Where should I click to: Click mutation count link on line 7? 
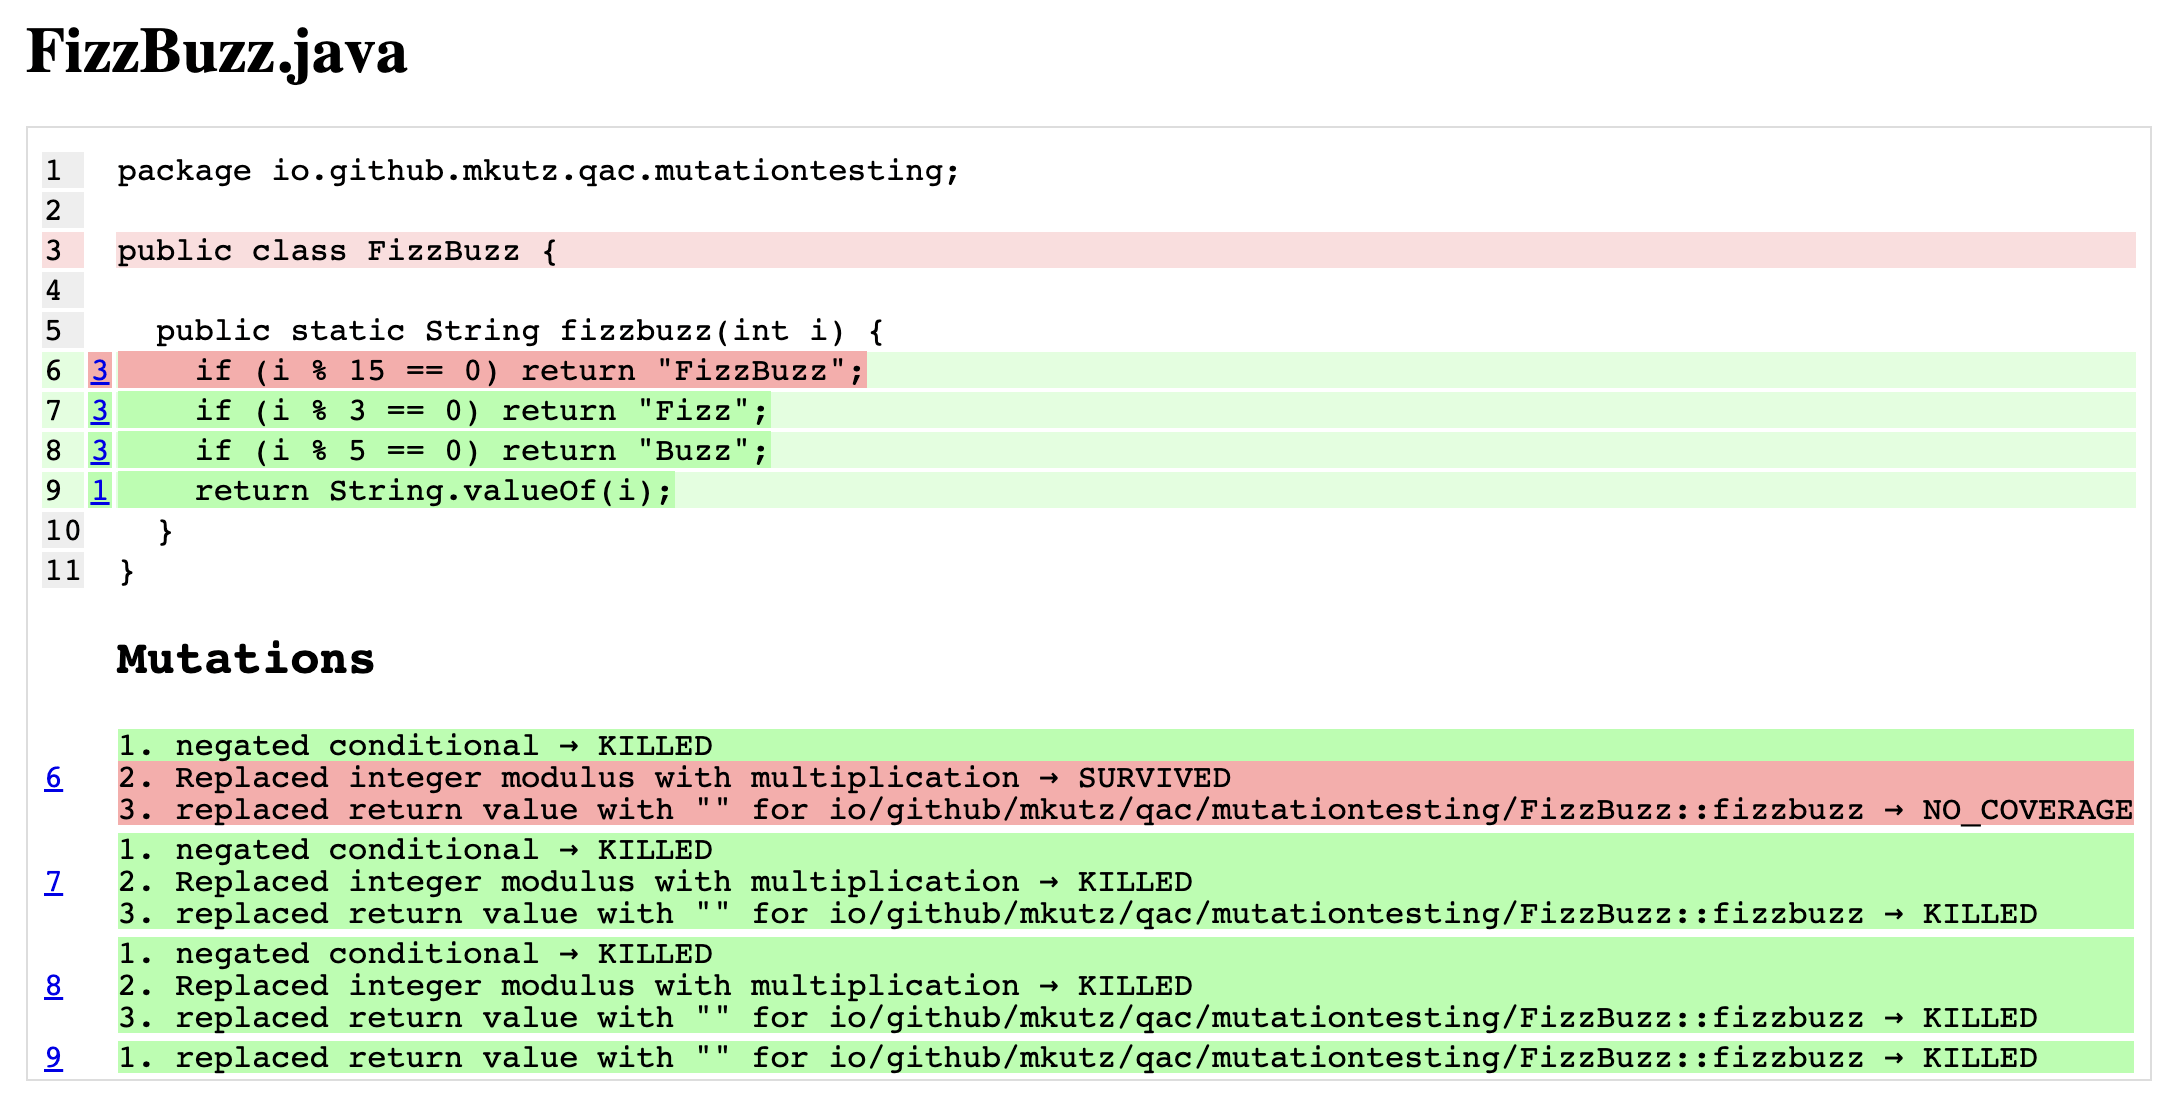click(100, 411)
